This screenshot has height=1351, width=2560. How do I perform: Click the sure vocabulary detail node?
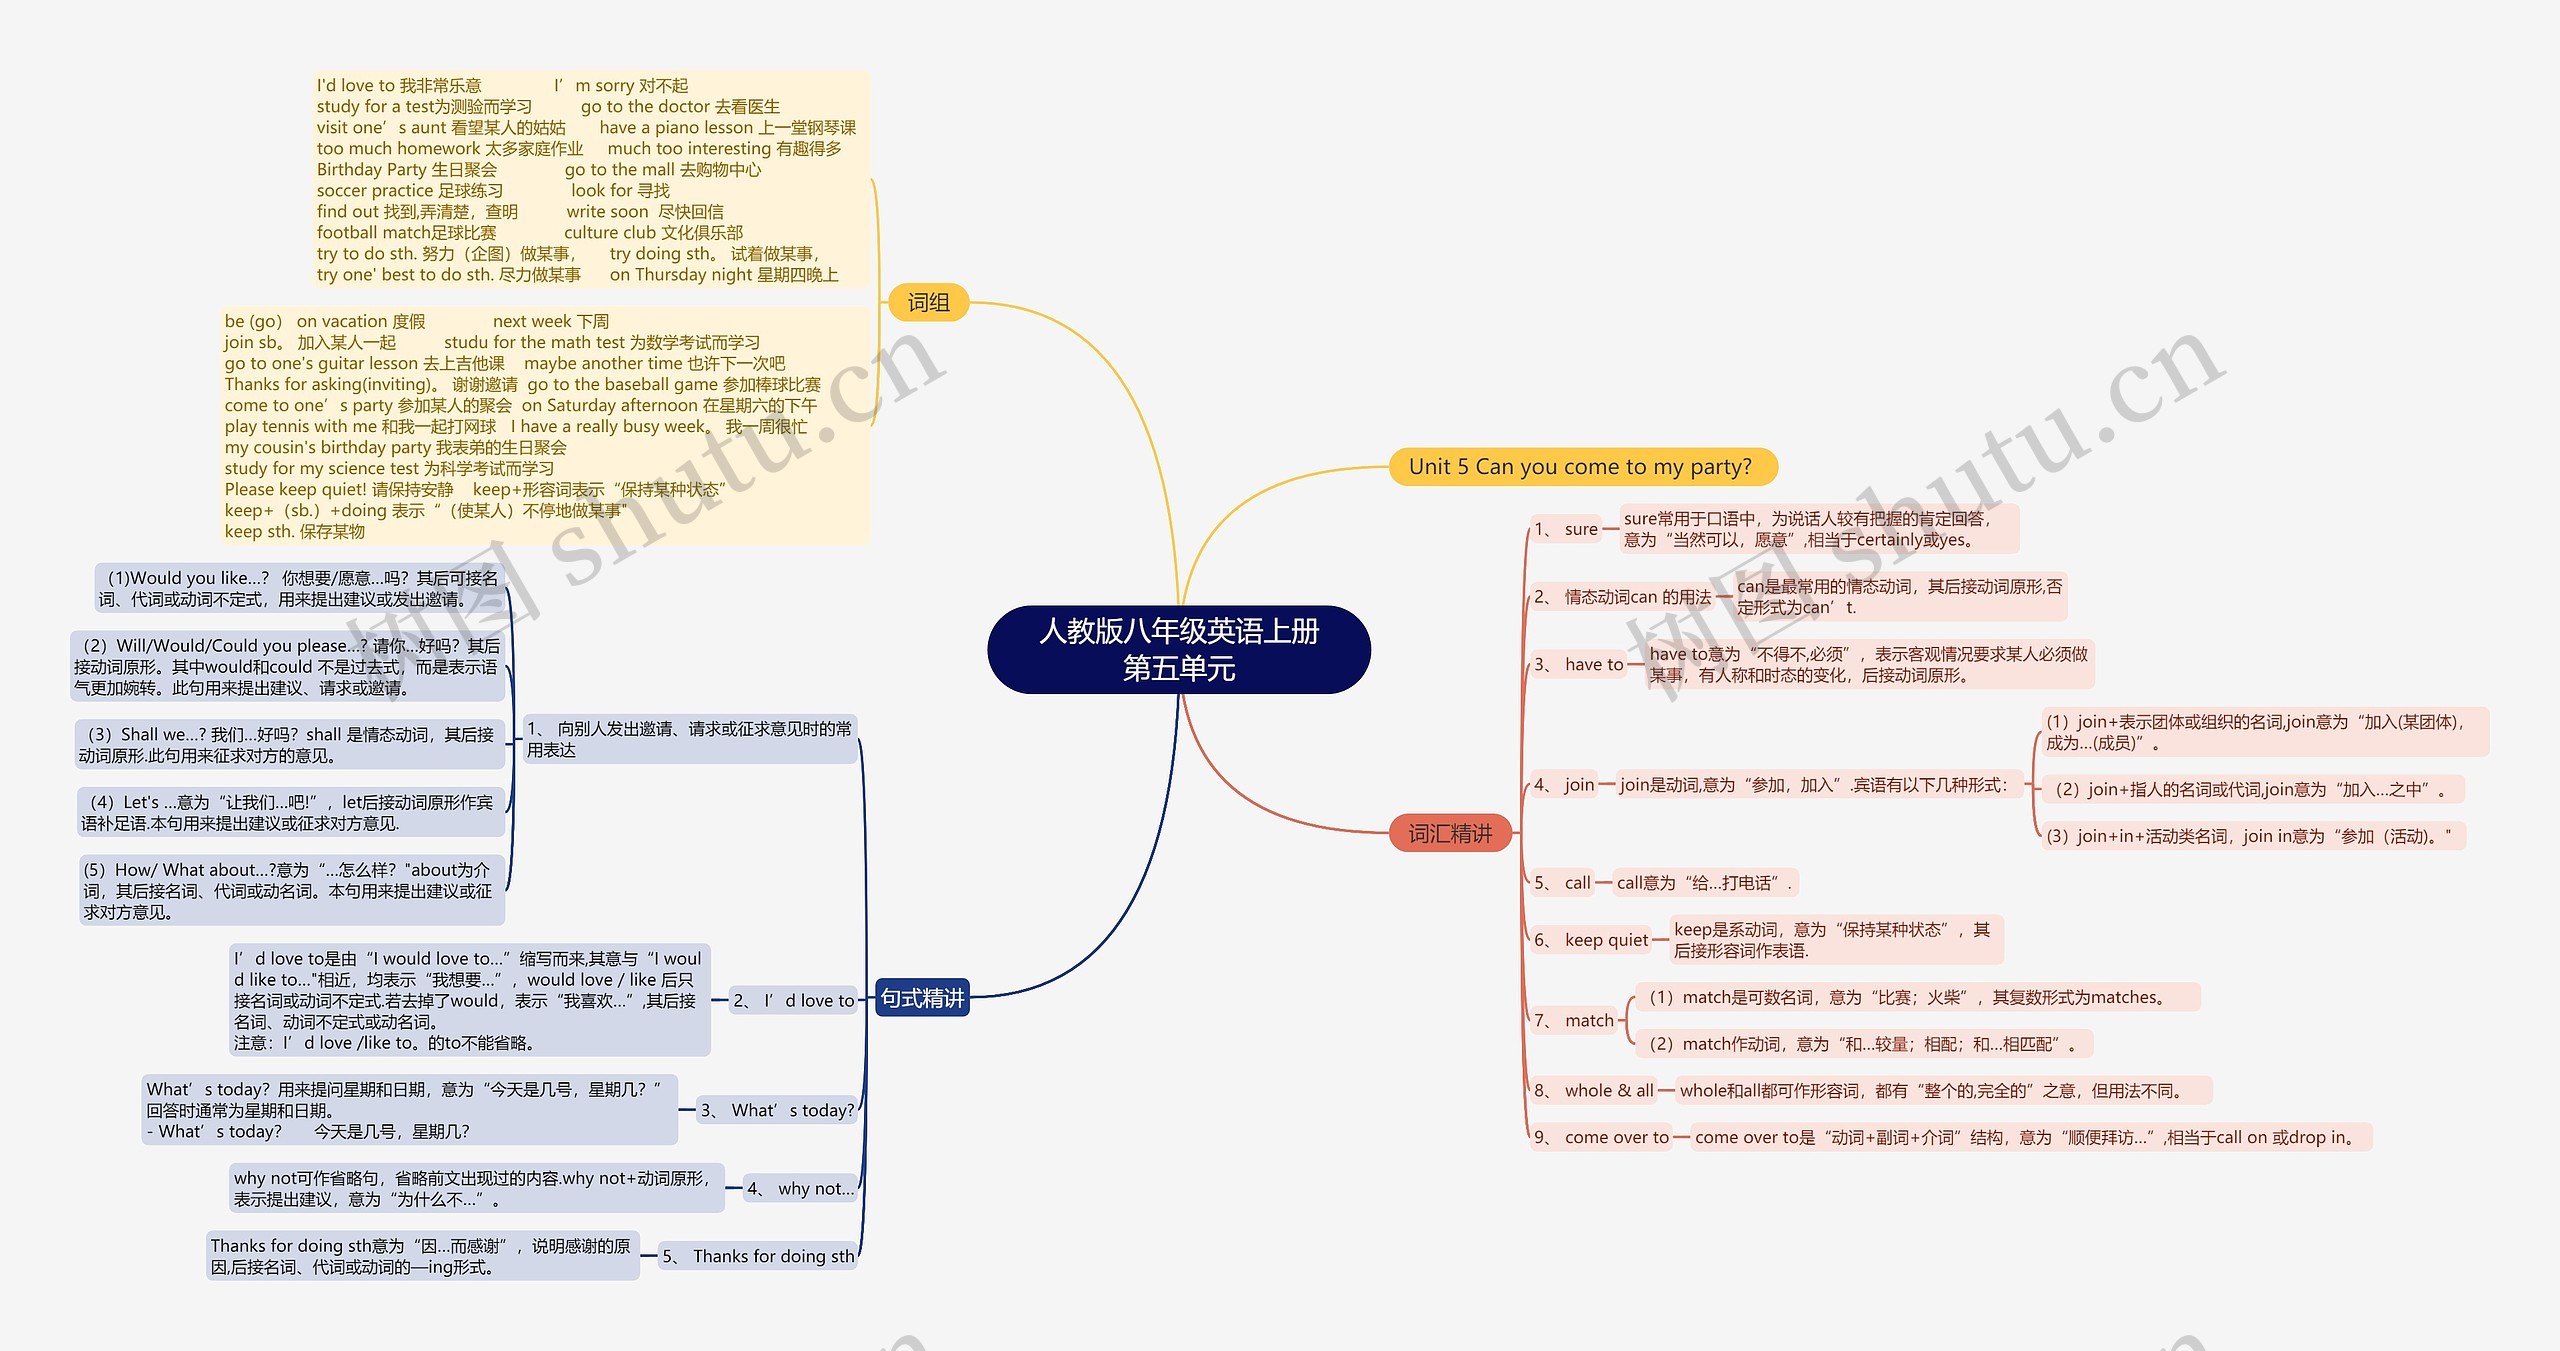coord(1900,538)
